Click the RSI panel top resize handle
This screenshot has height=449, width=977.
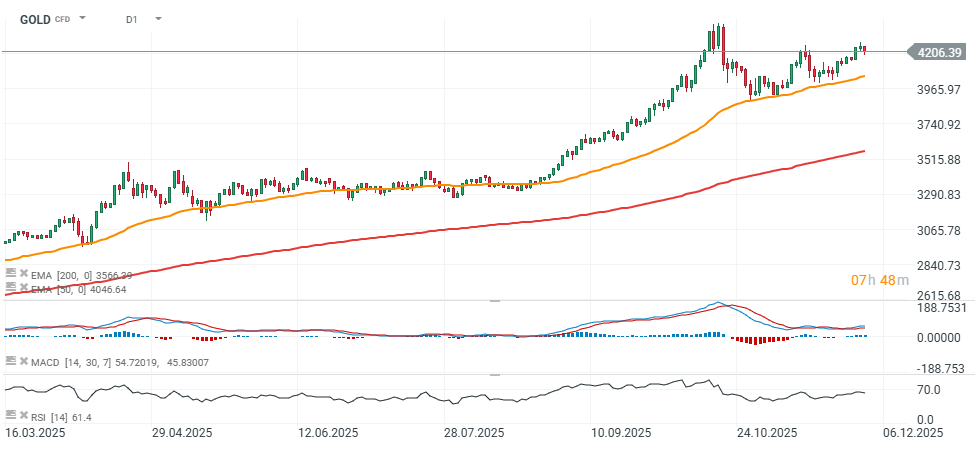[495, 375]
